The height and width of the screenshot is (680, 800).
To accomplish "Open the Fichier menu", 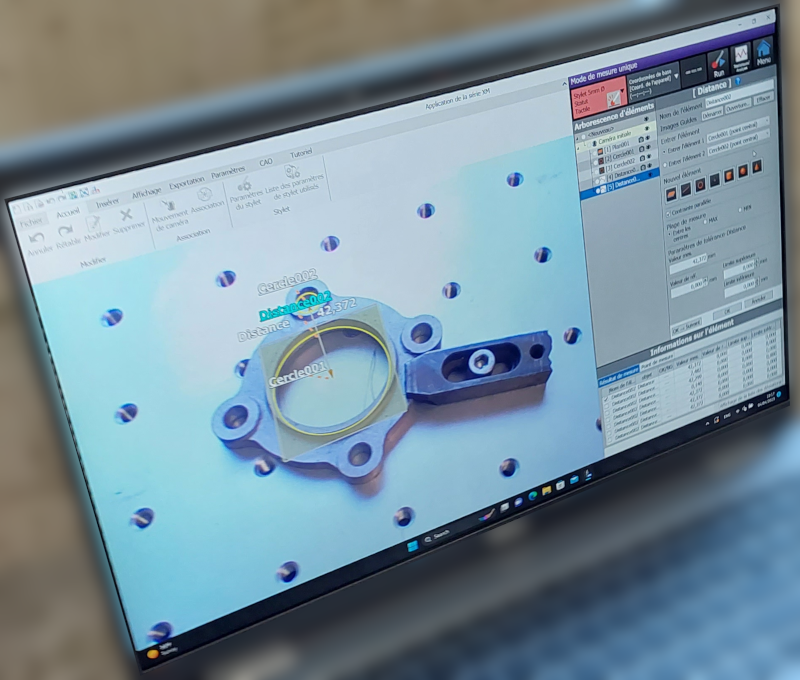I will tap(32, 222).
